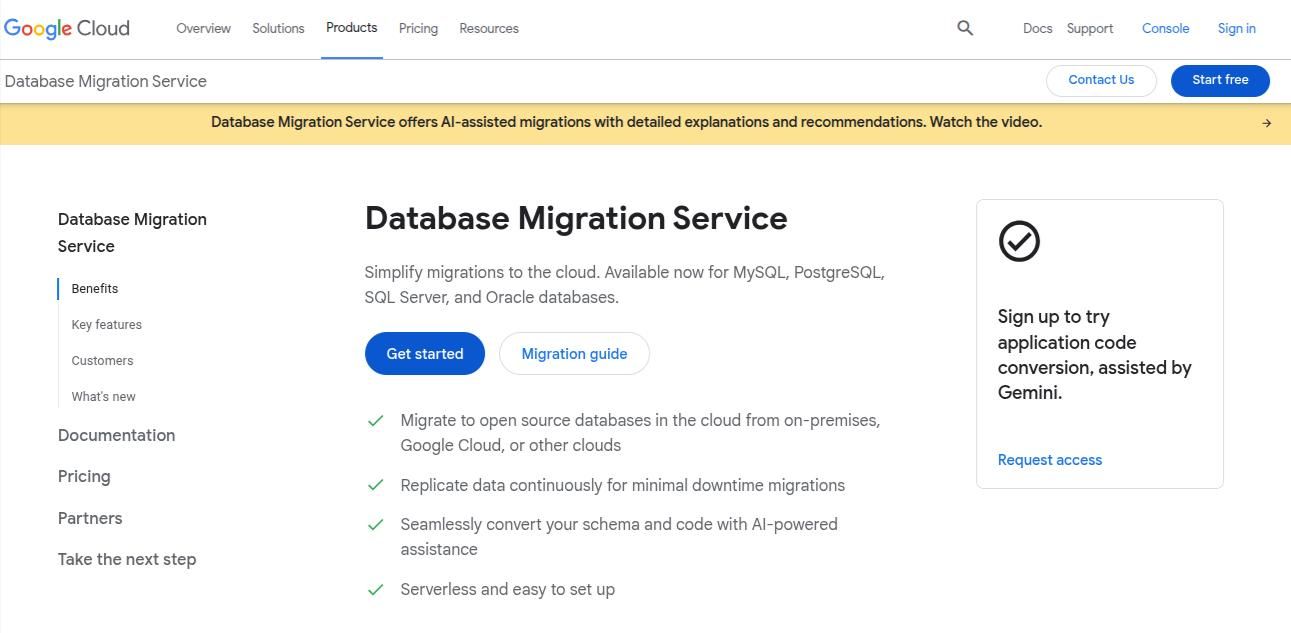Click 'Seamlessly convert your schema and code' text
Screen dimensions: 1291x633
click(x=619, y=537)
